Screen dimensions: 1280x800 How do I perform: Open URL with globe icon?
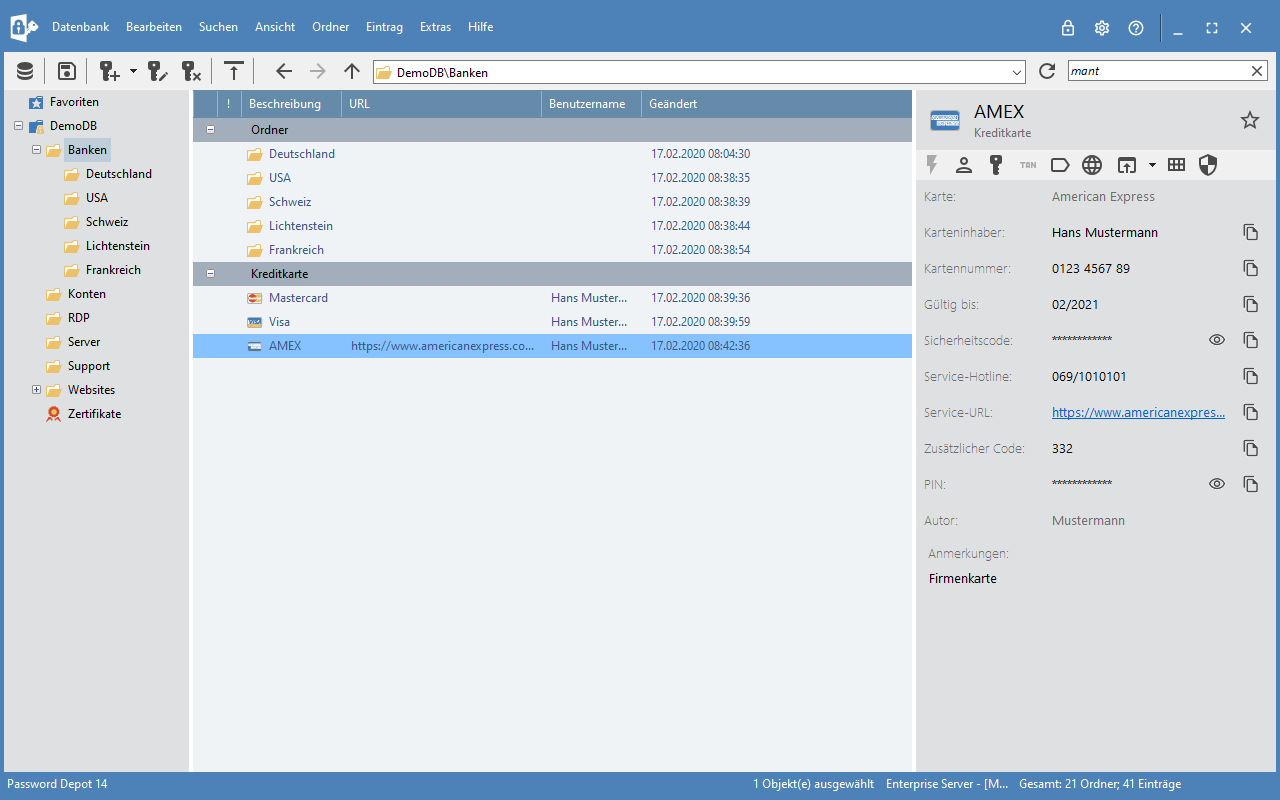tap(1092, 165)
